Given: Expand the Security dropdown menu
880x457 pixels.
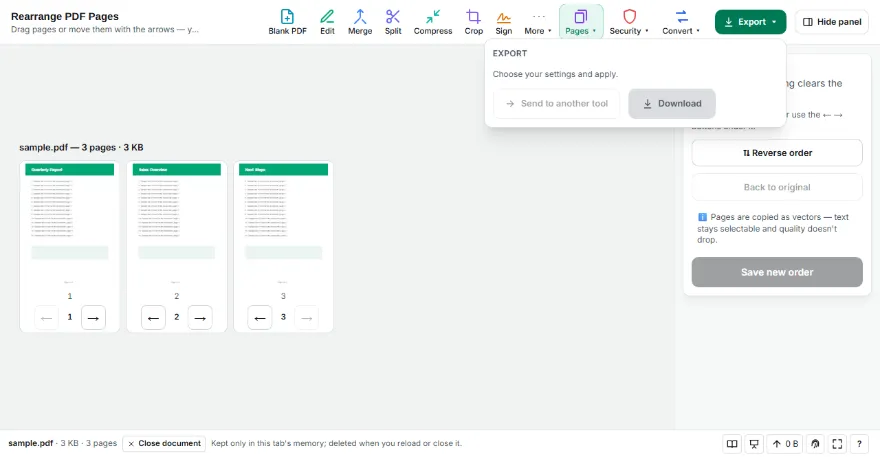Looking at the screenshot, I should click(x=629, y=22).
